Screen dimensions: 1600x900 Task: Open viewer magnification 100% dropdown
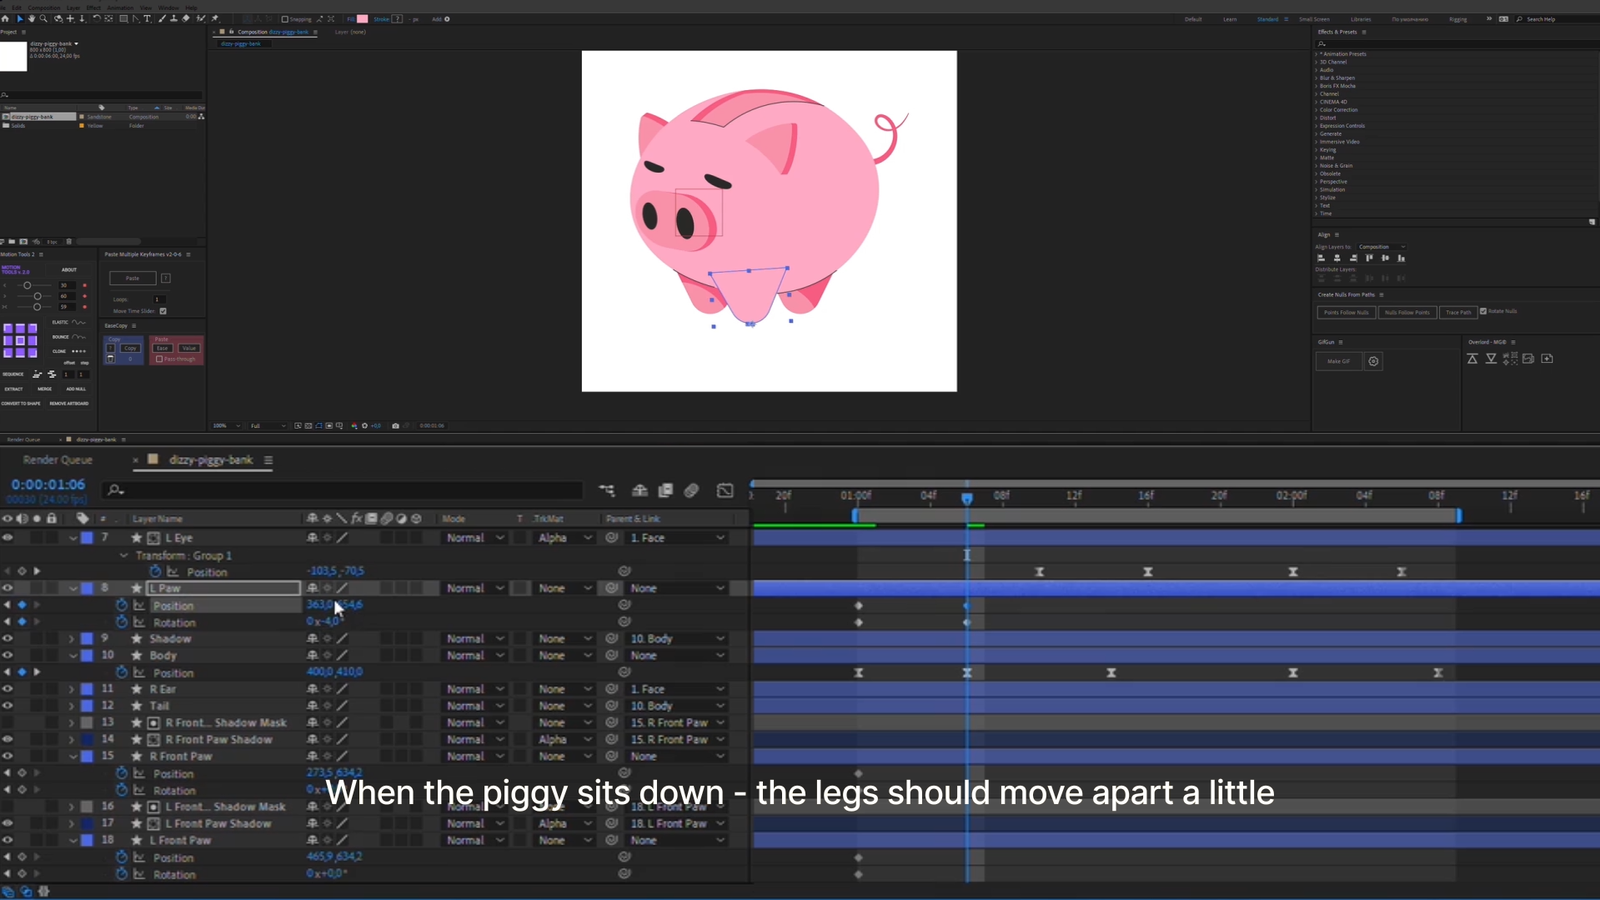click(x=226, y=426)
